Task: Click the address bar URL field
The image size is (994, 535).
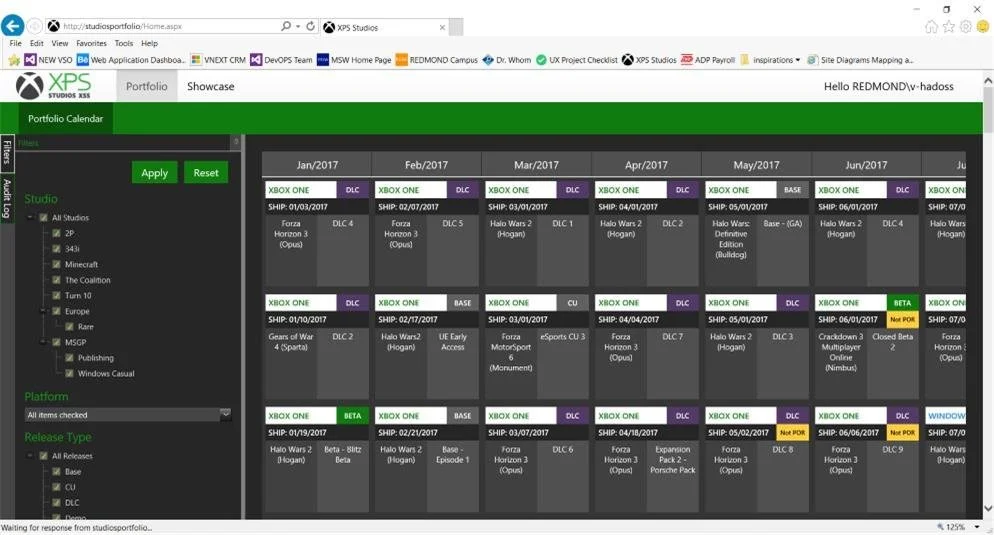Action: coord(168,26)
